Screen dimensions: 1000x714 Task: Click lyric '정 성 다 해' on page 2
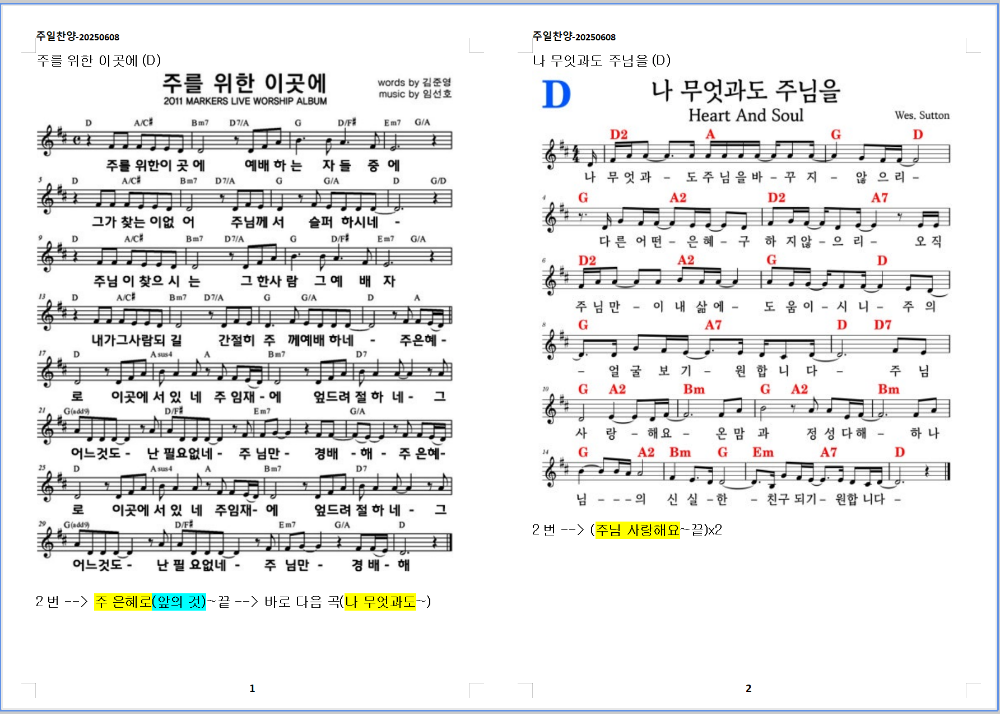click(837, 434)
